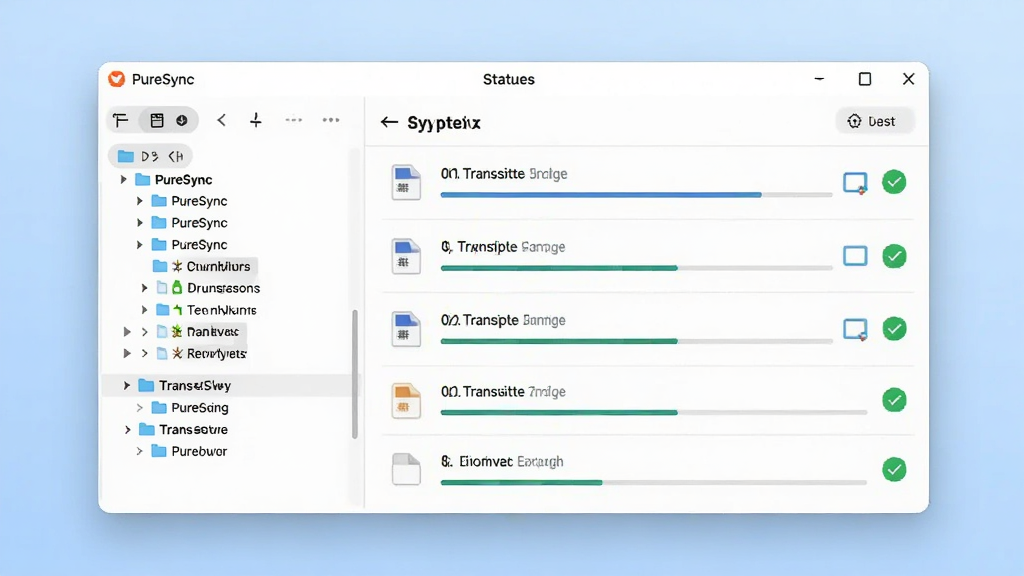Click the PureSync logo in the title bar
1024x576 pixels.
(117, 79)
